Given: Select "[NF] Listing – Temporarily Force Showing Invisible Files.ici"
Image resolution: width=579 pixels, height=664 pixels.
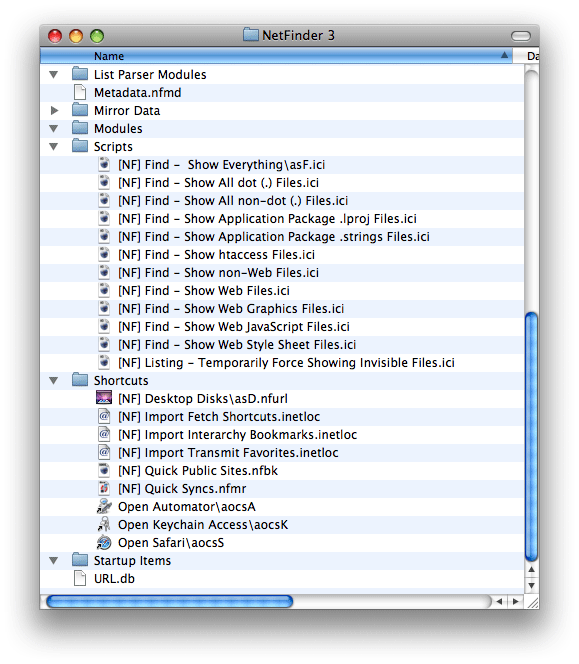Looking at the screenshot, I should 286,363.
